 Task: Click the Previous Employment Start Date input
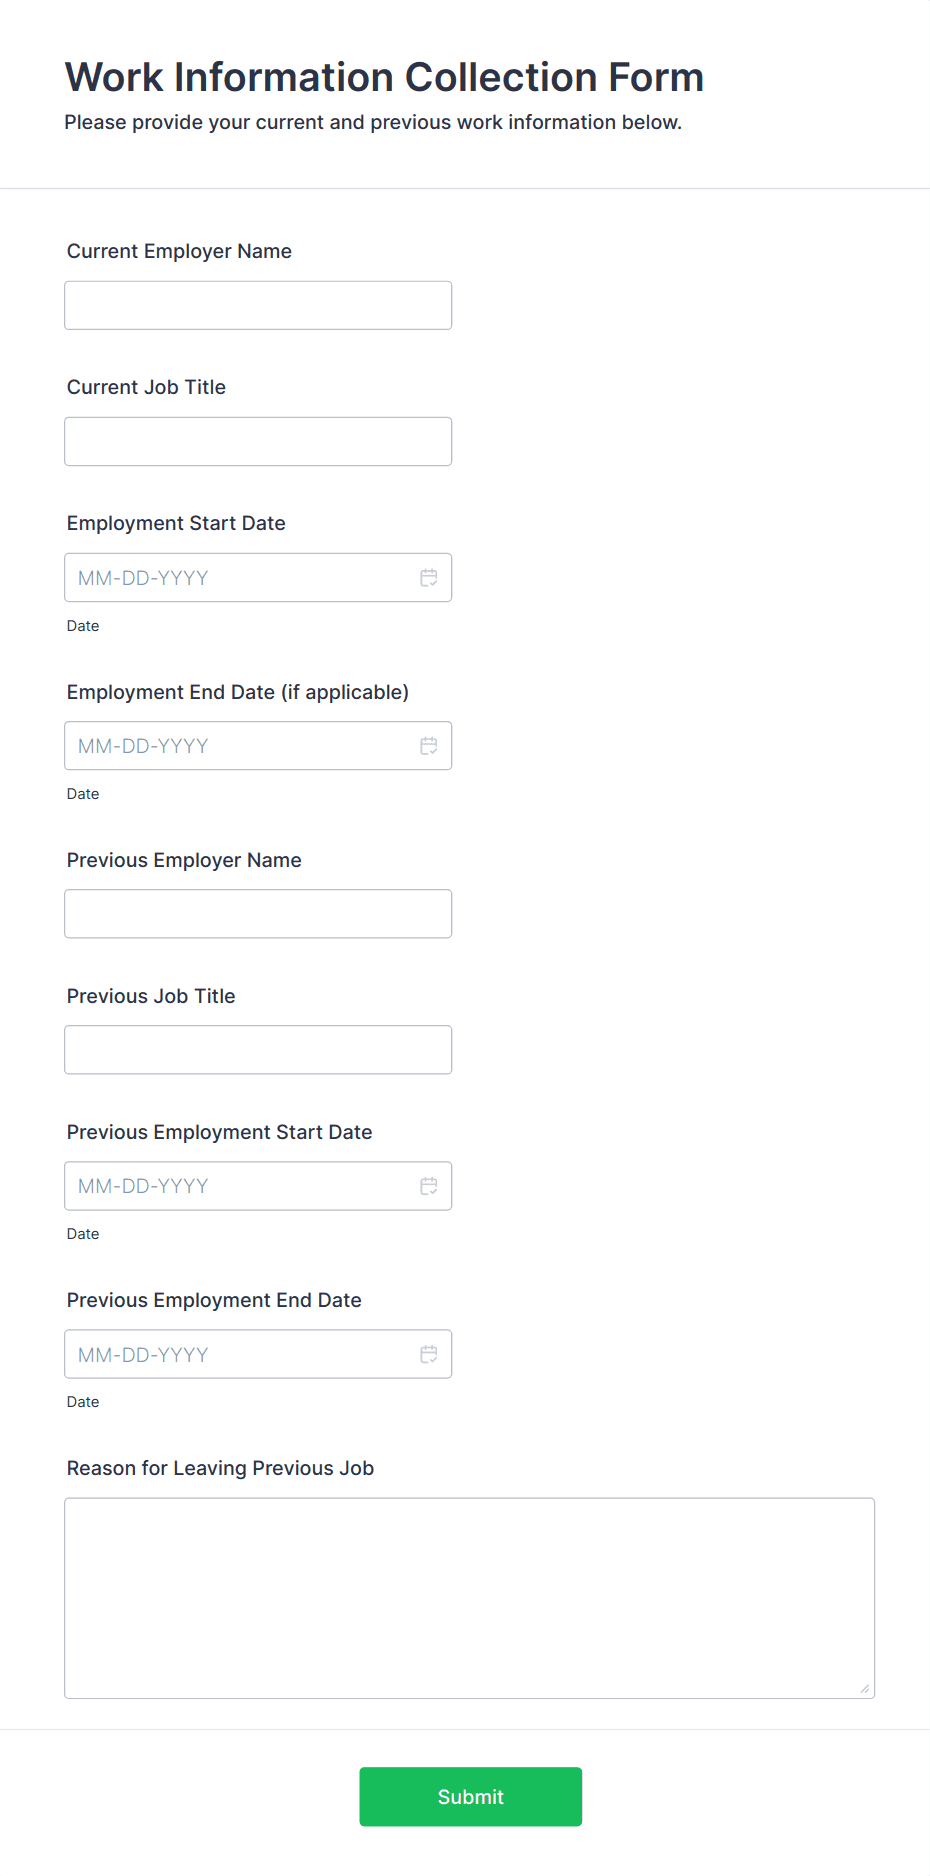tap(230, 1186)
